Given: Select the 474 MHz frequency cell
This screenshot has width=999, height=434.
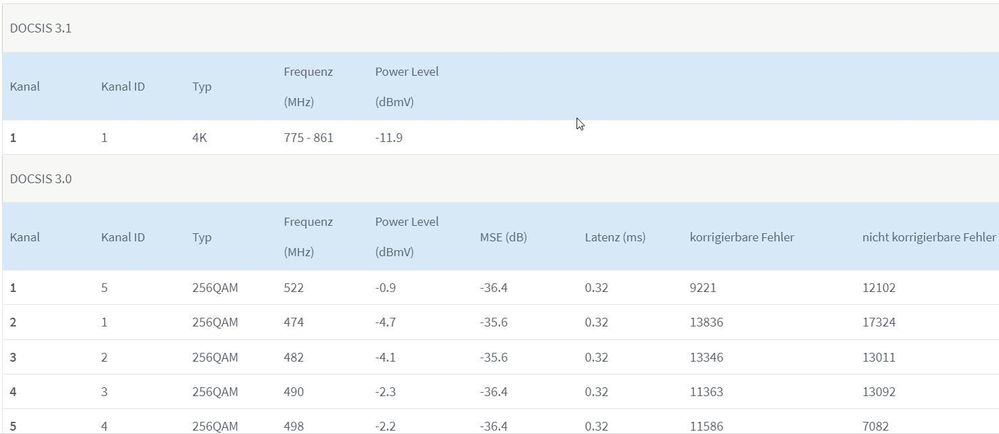Looking at the screenshot, I should click(x=294, y=322).
